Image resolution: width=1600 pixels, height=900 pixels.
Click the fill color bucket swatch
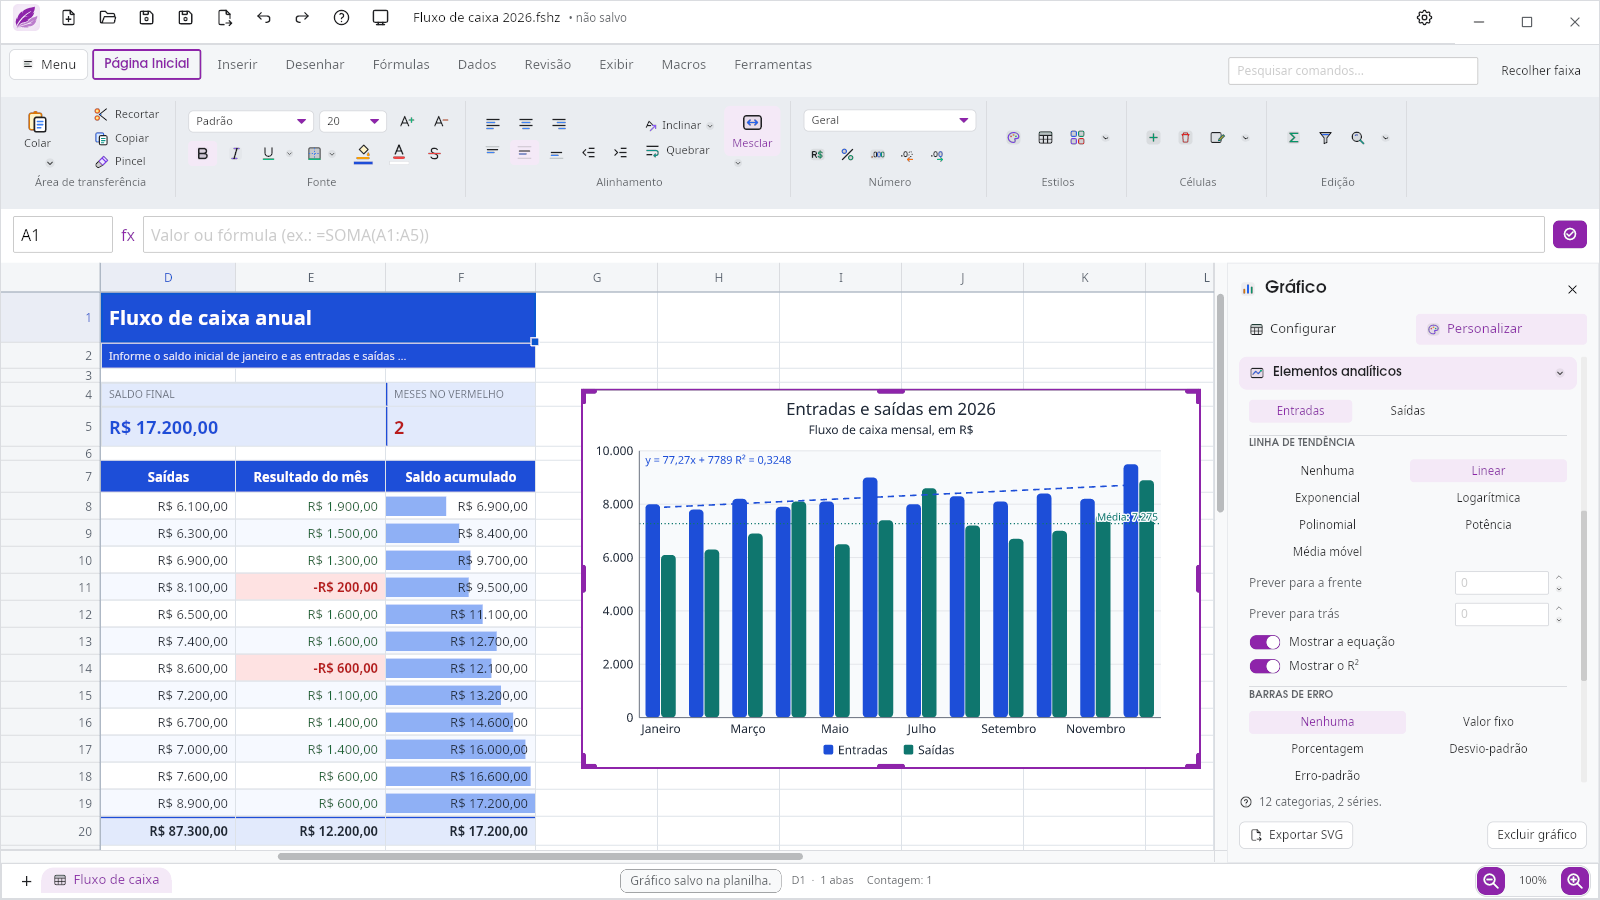pos(363,154)
